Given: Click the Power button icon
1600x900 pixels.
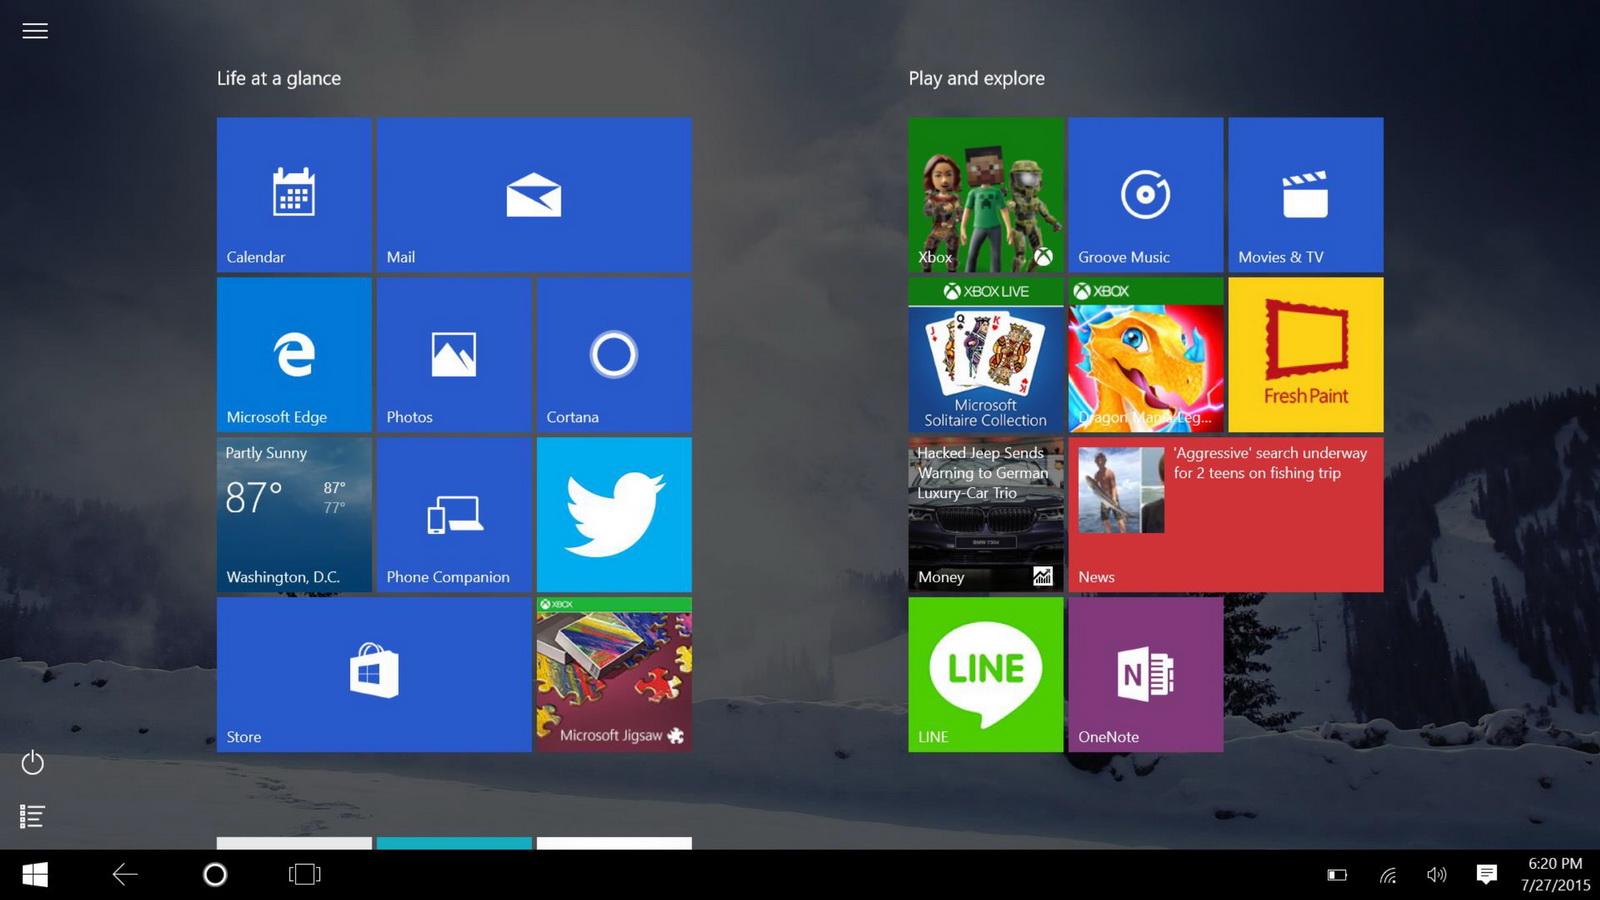Looking at the screenshot, I should 33,763.
